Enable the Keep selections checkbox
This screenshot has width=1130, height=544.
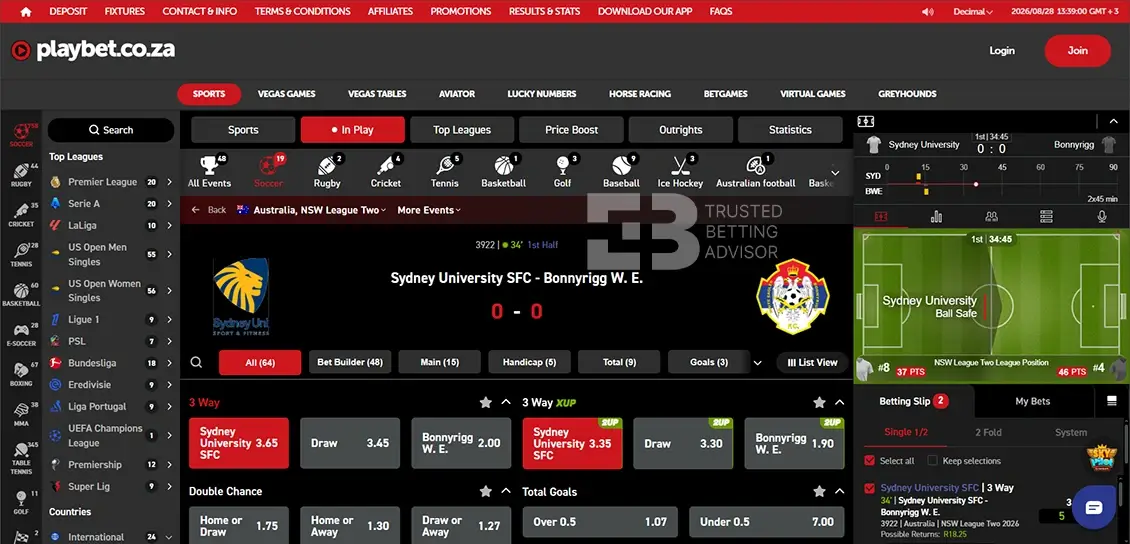[x=933, y=460]
